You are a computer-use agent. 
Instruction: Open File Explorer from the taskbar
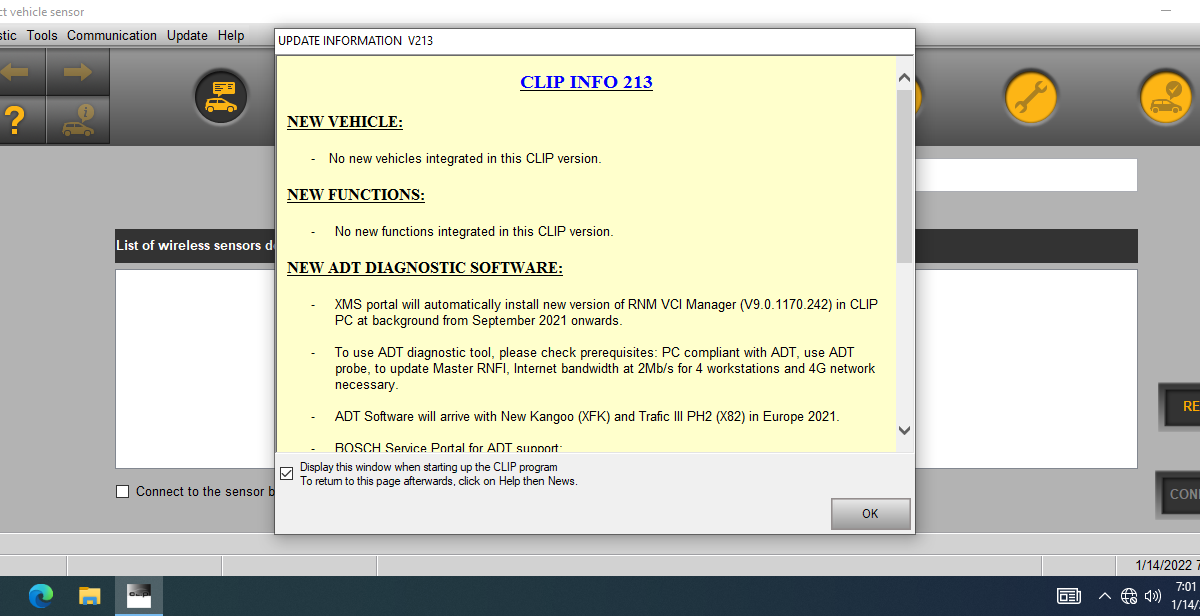click(89, 596)
